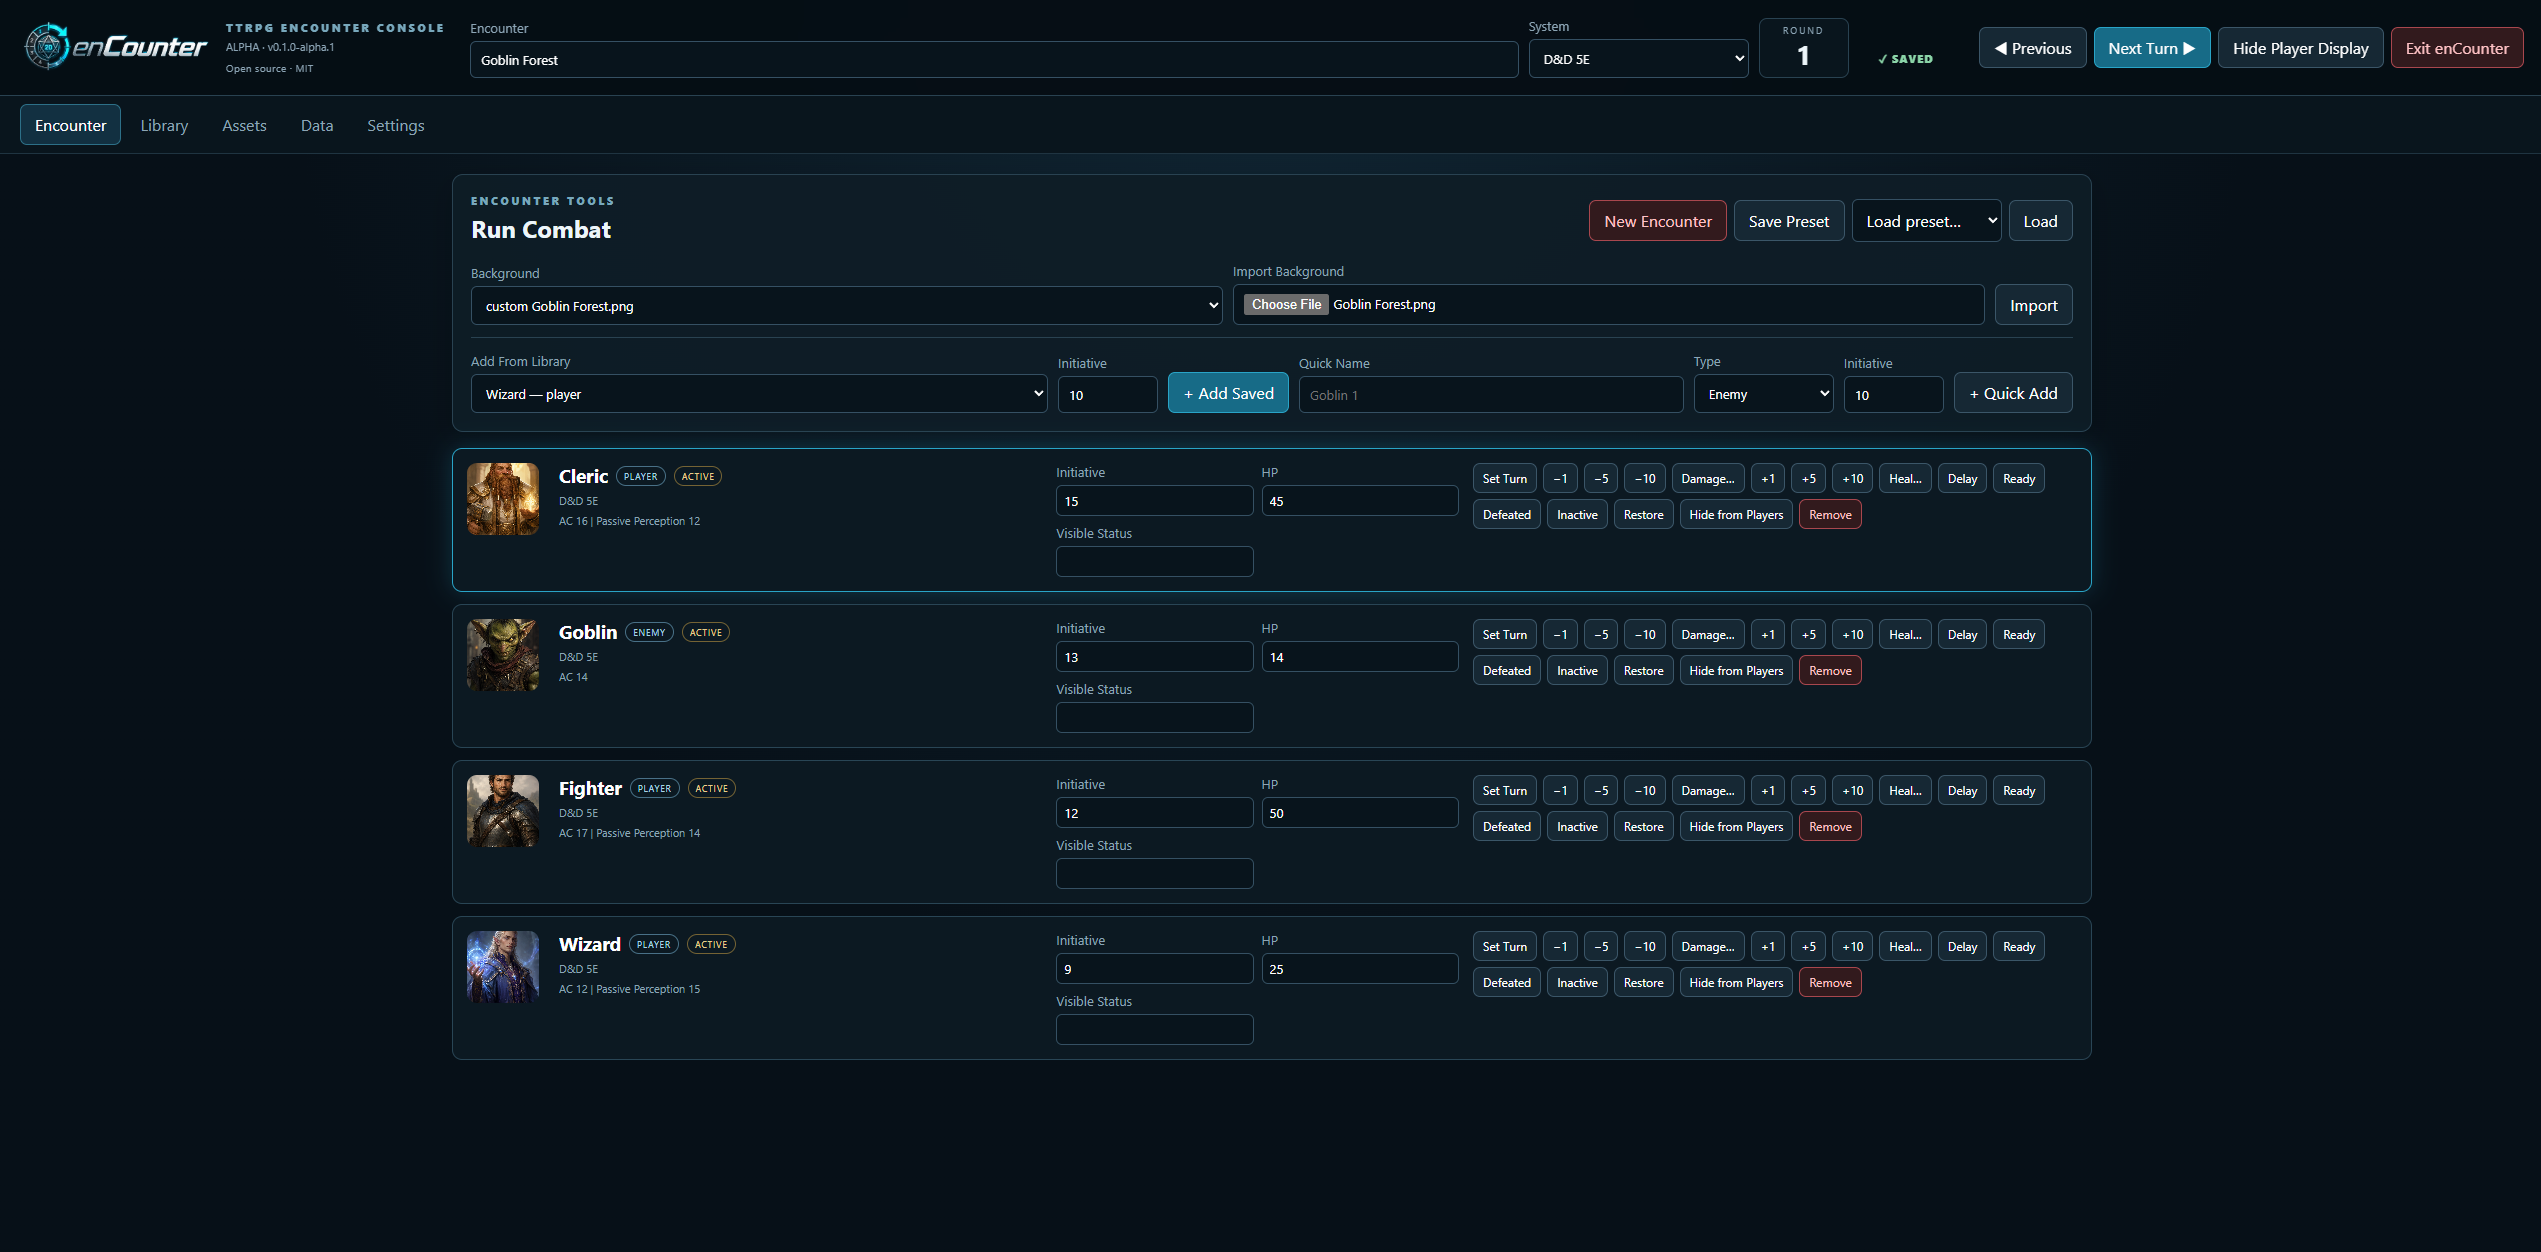
Task: Click the Fighter portrait image
Action: [x=503, y=811]
